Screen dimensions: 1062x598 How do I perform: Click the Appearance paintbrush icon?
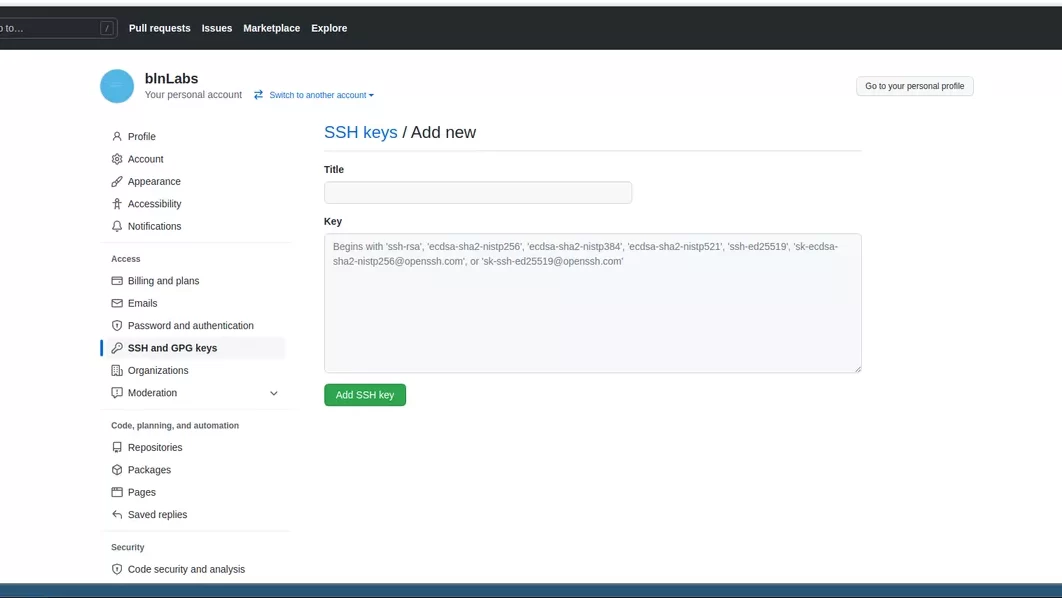[116, 181]
